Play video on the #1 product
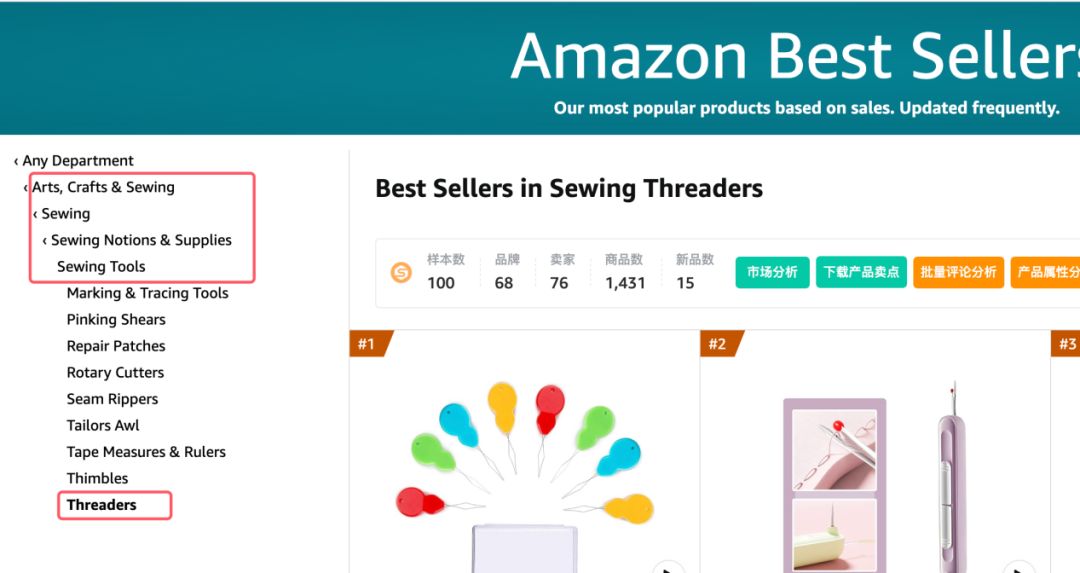Viewport: 1080px width, 573px height. (668, 568)
